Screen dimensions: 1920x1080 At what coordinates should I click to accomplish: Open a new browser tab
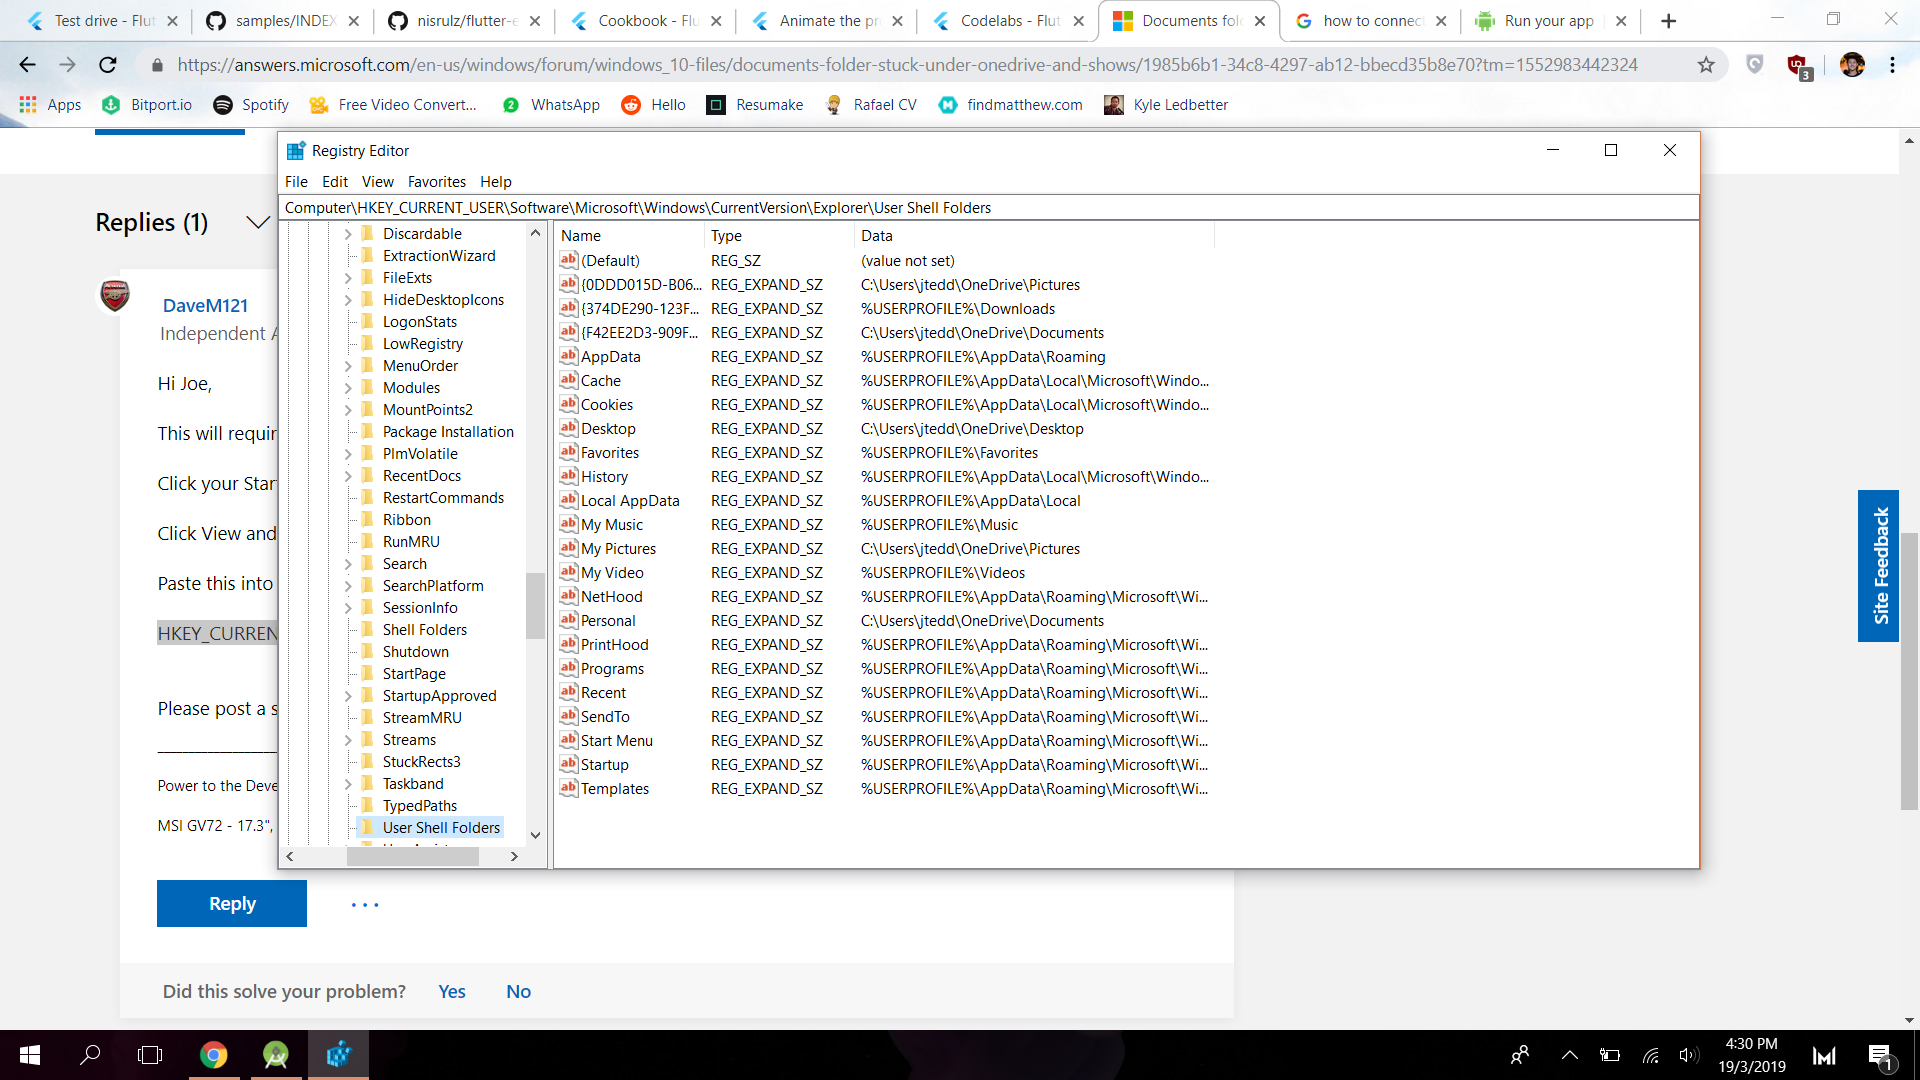pos(1668,21)
